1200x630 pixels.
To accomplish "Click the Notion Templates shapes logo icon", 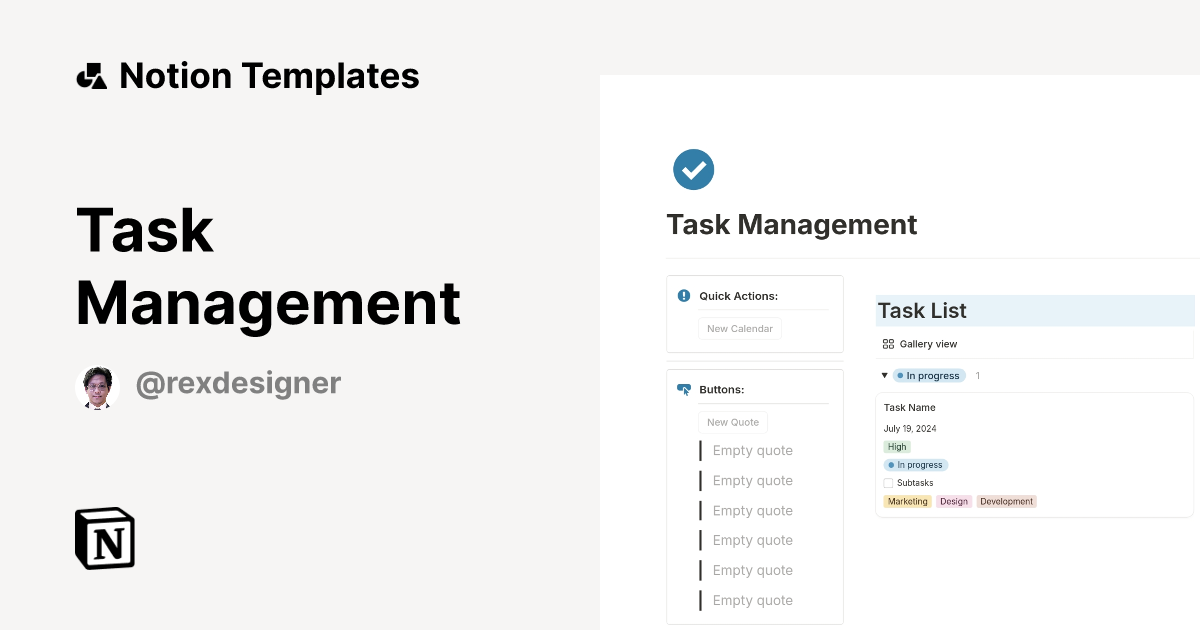I will (91, 75).
